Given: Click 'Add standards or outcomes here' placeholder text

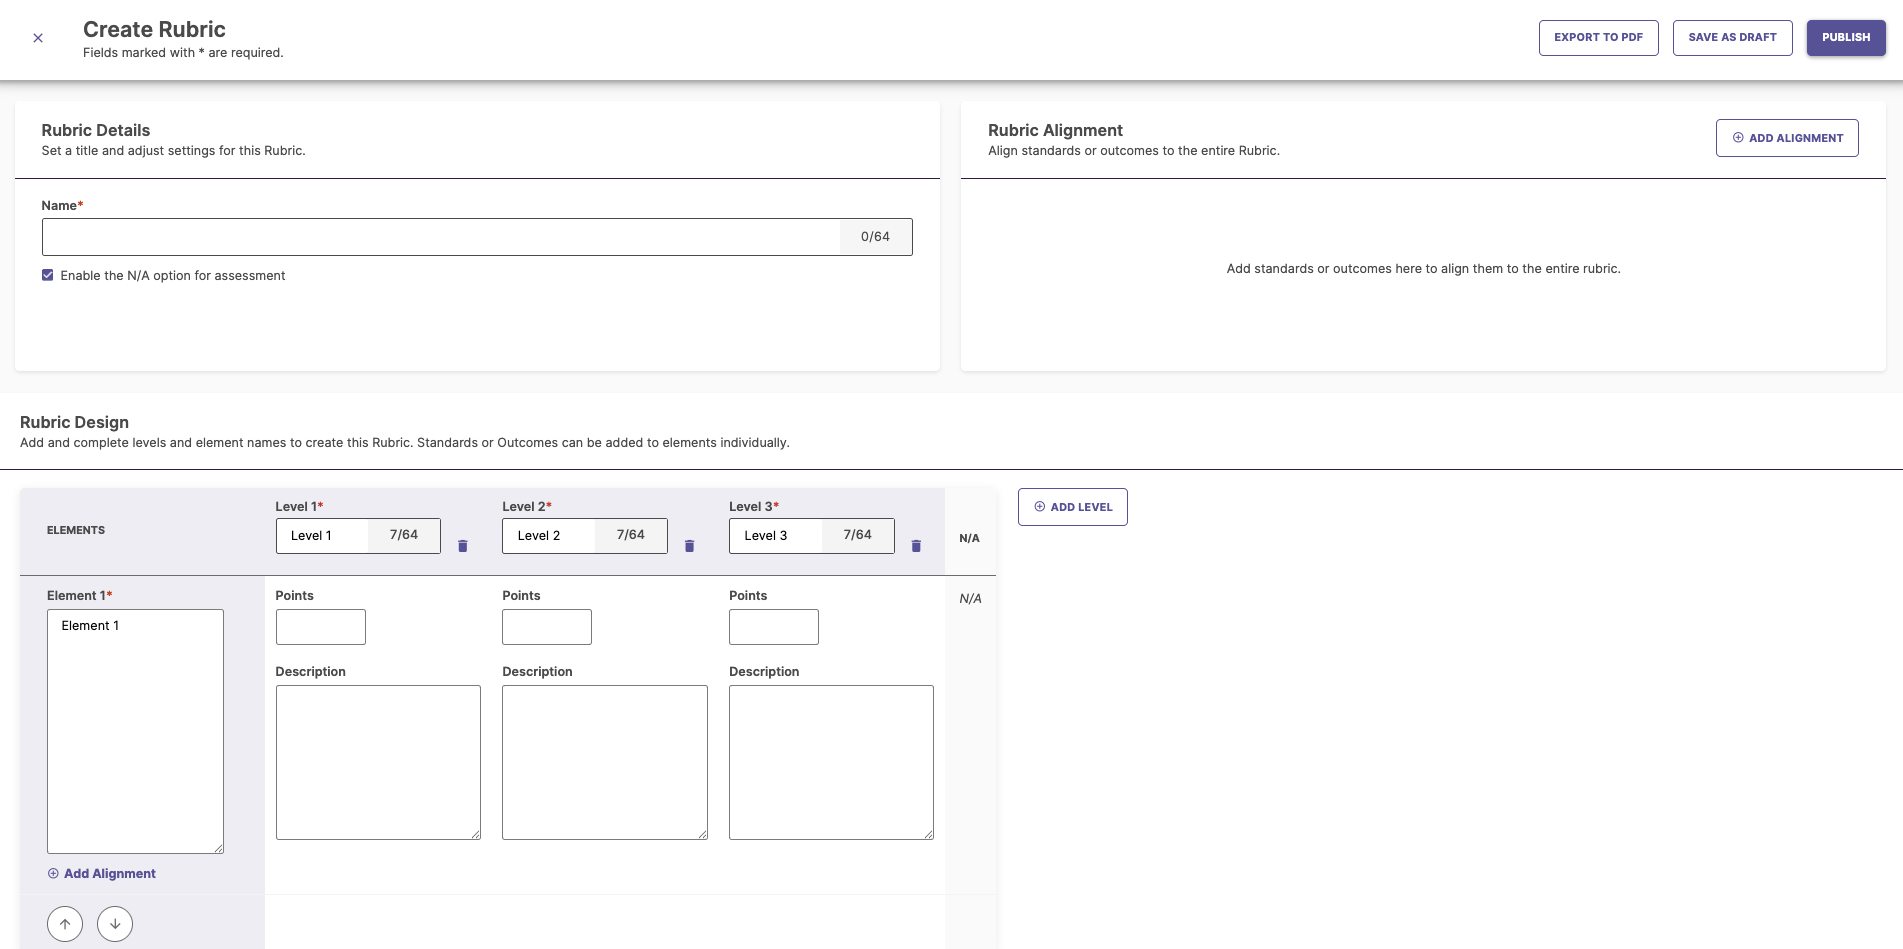Looking at the screenshot, I should [x=1423, y=269].
